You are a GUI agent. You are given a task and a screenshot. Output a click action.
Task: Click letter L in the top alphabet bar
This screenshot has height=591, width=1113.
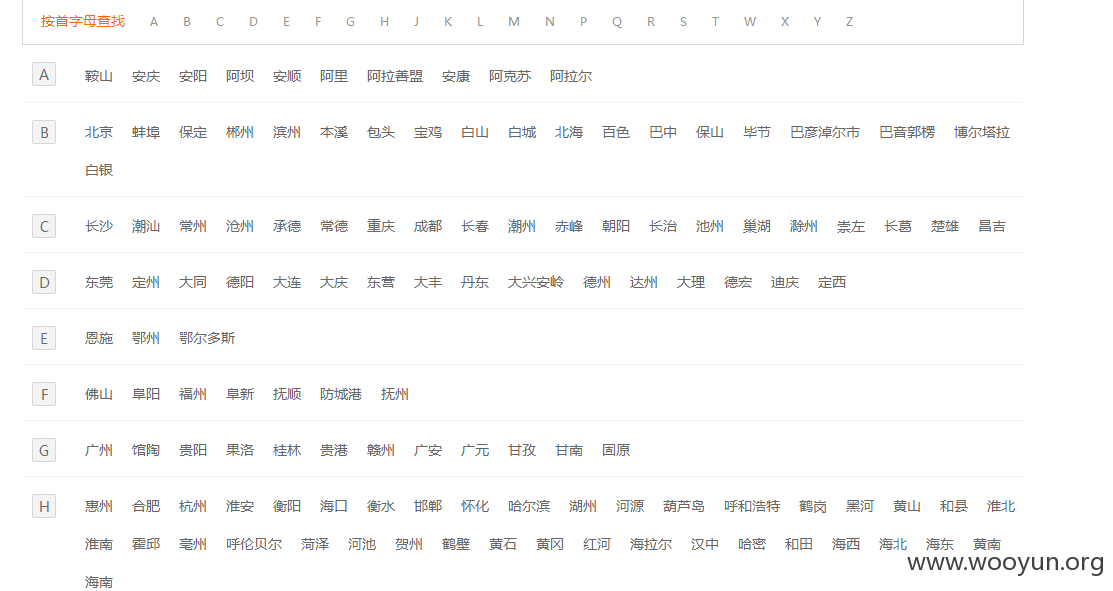[x=480, y=22]
